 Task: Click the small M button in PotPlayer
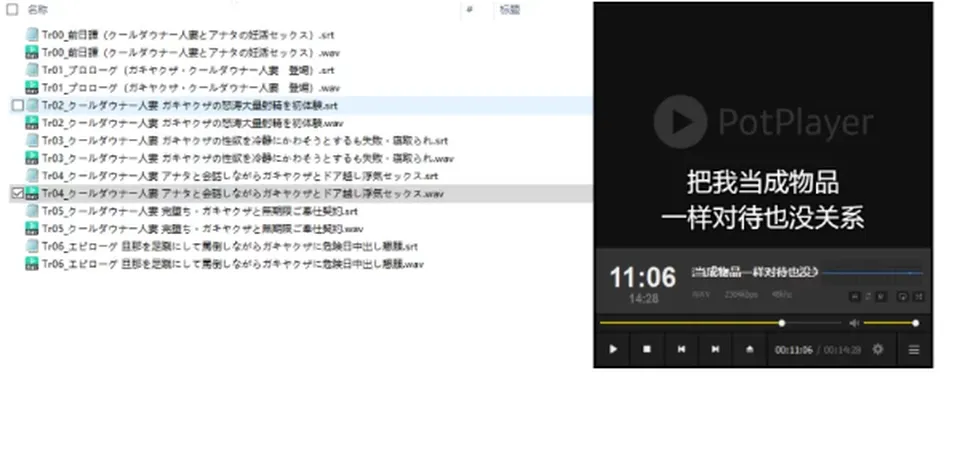click(880, 296)
